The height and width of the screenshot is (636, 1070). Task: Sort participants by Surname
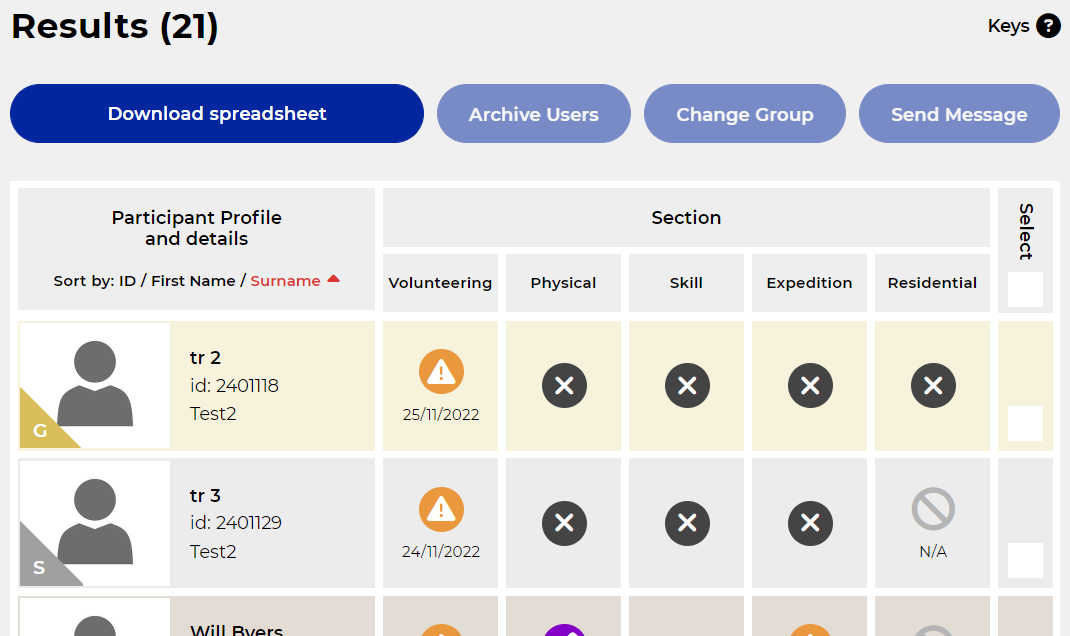[x=285, y=280]
